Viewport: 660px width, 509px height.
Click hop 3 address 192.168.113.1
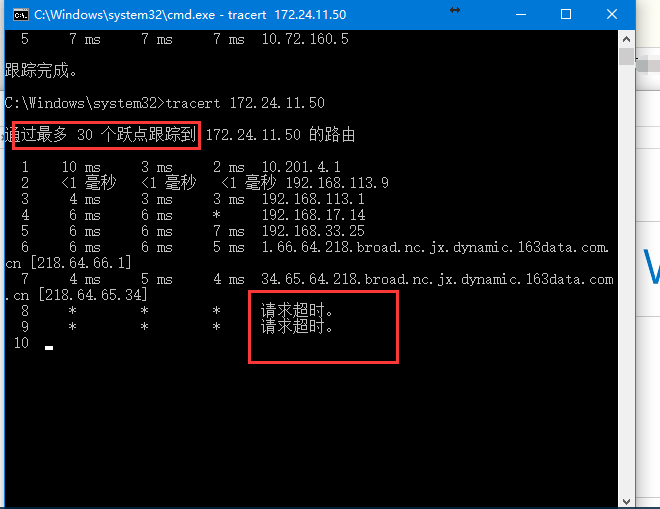(313, 199)
